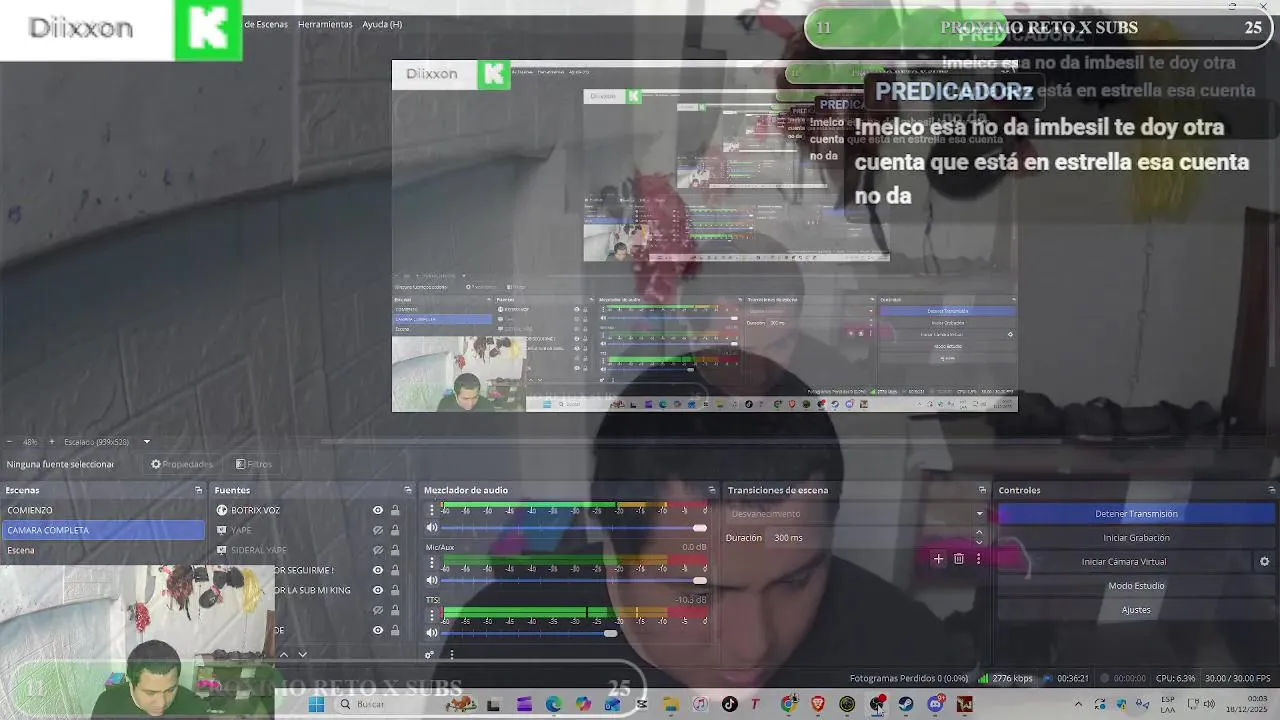
Task: Open transition properties three-dot menu
Action: 978,559
